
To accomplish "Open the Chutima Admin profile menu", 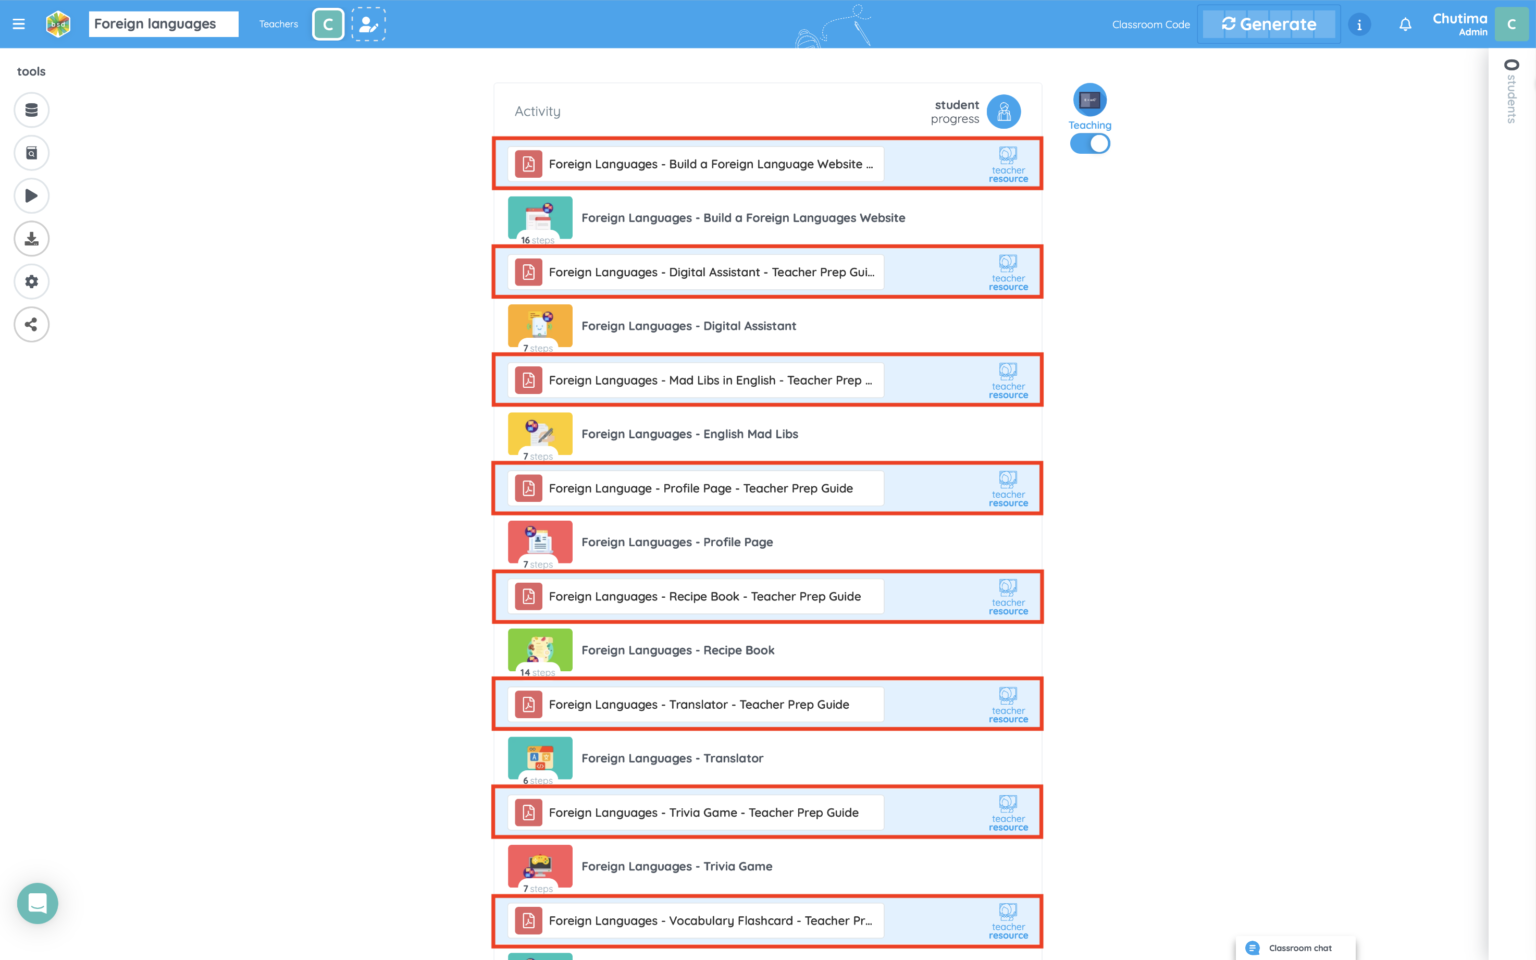I will click(1459, 24).
